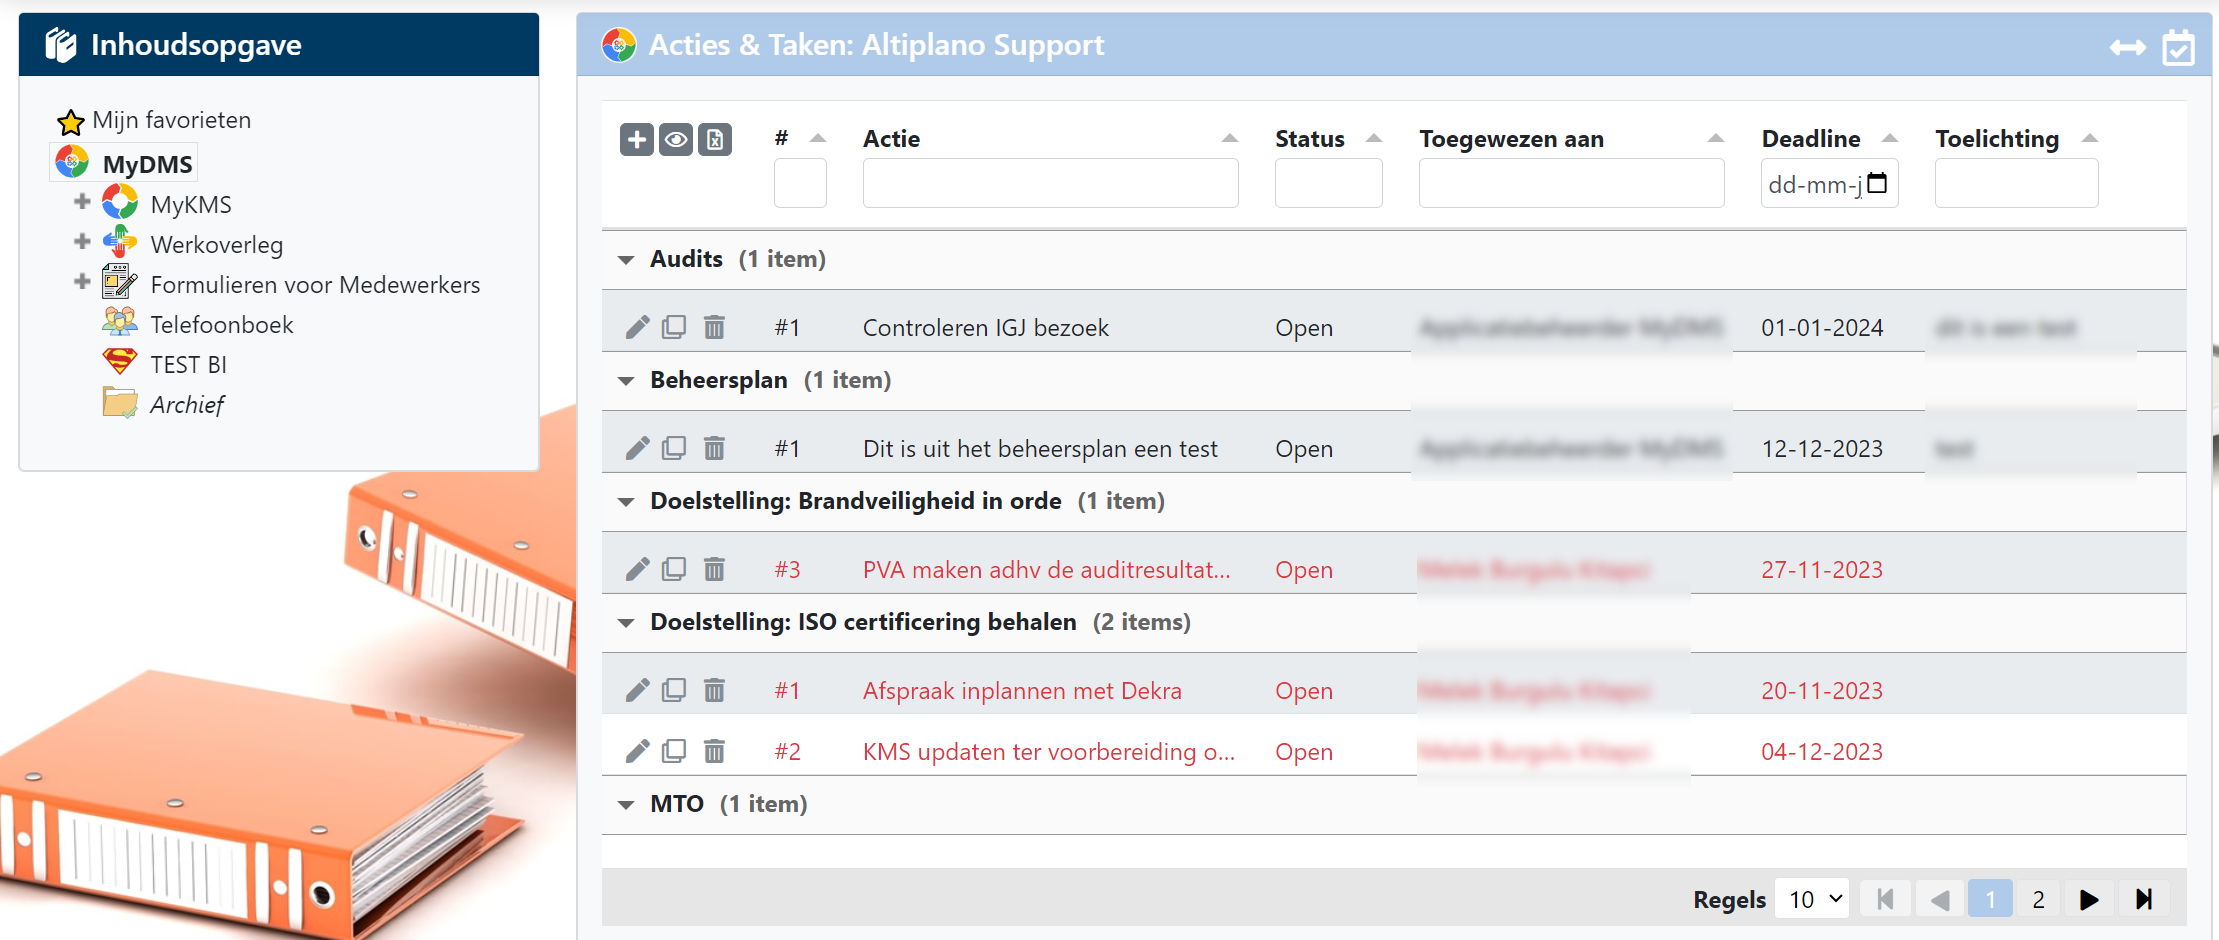Delete the Afspraak inplannen met Dekra row
This screenshot has width=2219, height=940.
tap(714, 690)
